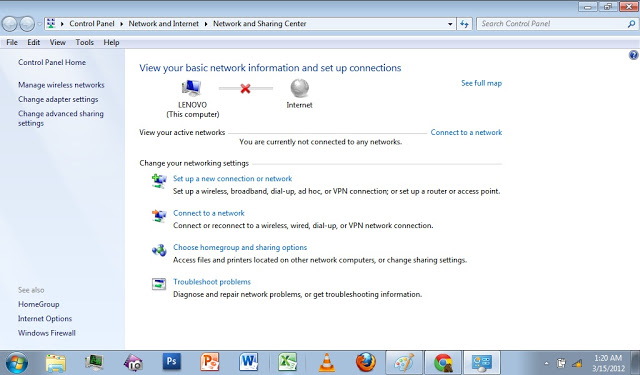Expand the address bar history dropdown
Screen dimensions: 640x375
click(450, 24)
